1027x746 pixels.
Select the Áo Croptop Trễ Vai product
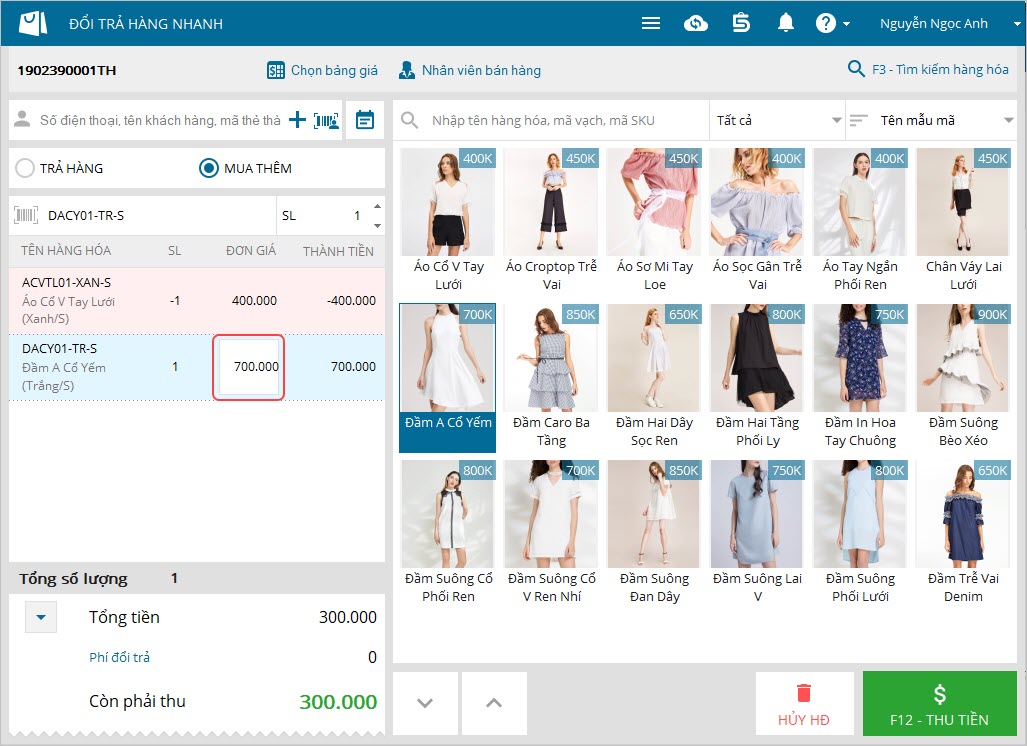551,221
